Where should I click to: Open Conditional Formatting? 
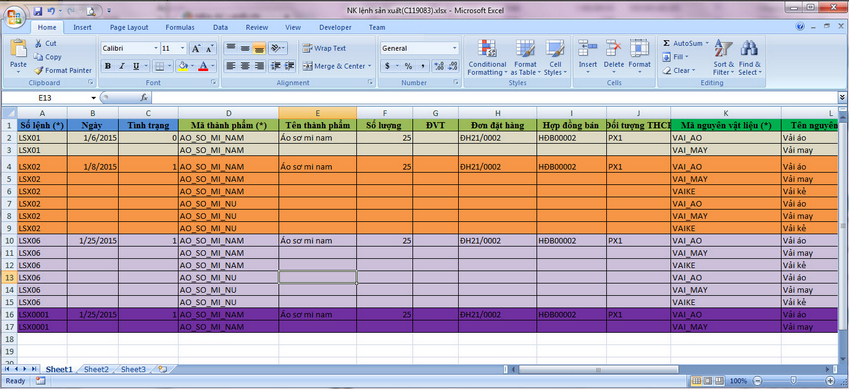(487, 57)
